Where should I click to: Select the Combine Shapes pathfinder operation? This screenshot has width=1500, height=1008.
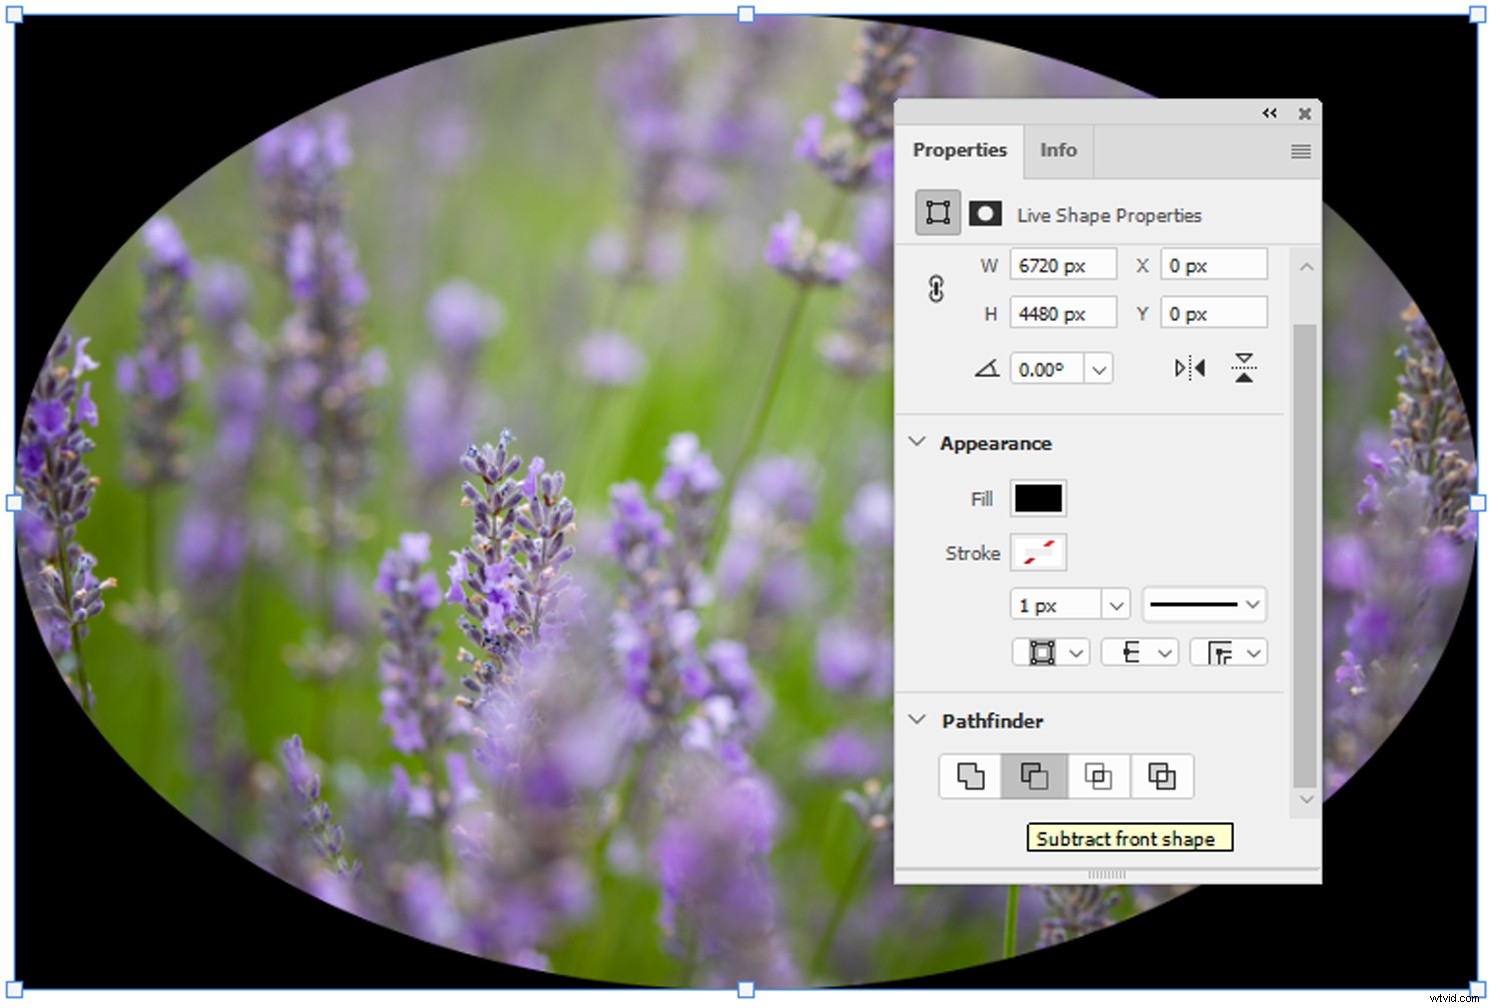coord(968,776)
